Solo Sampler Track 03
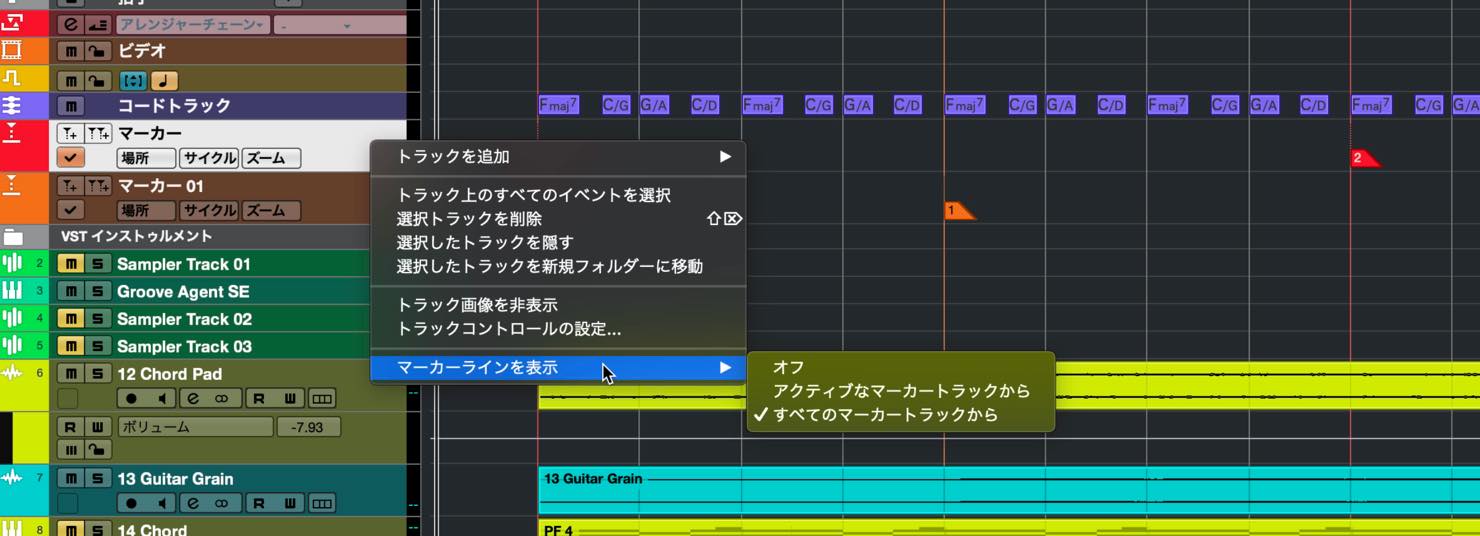The image size is (1480, 536). tap(97, 346)
